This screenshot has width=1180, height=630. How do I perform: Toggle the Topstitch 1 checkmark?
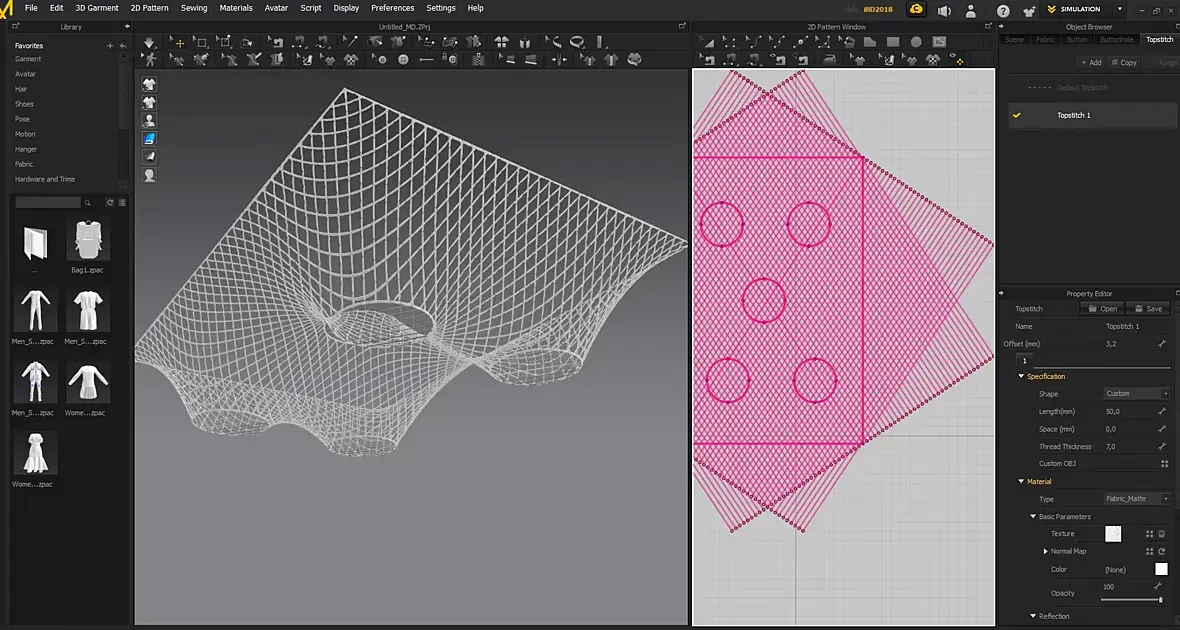(x=1017, y=116)
